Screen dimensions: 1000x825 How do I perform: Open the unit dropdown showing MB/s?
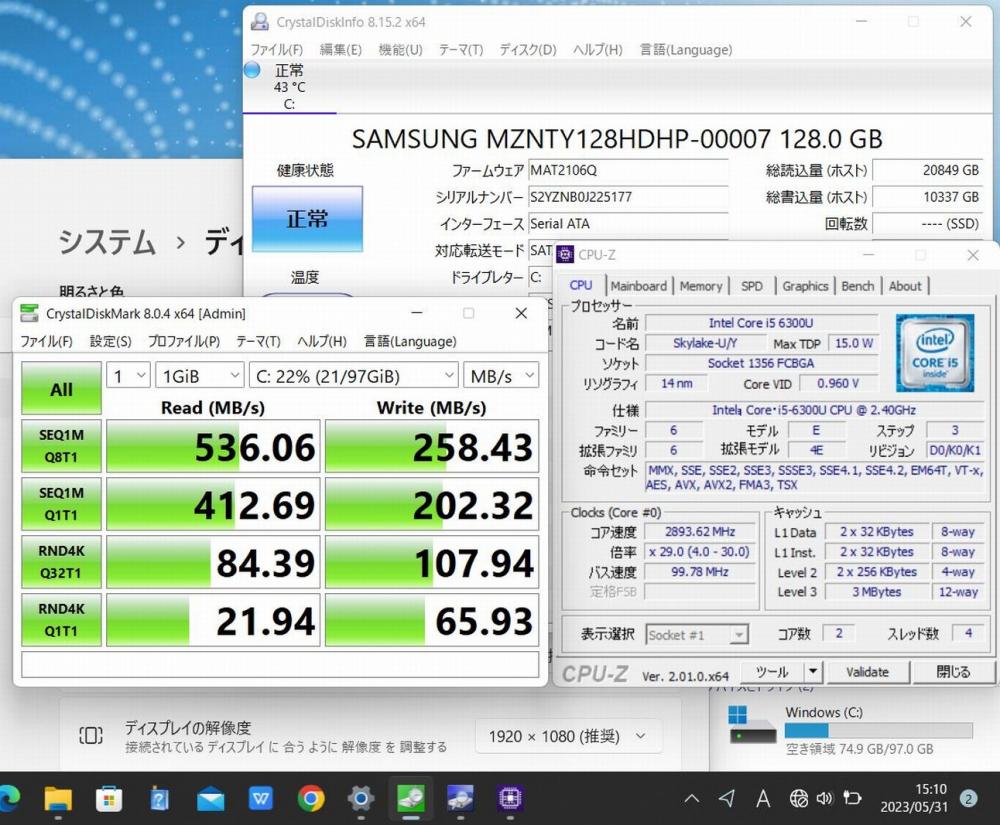(501, 376)
